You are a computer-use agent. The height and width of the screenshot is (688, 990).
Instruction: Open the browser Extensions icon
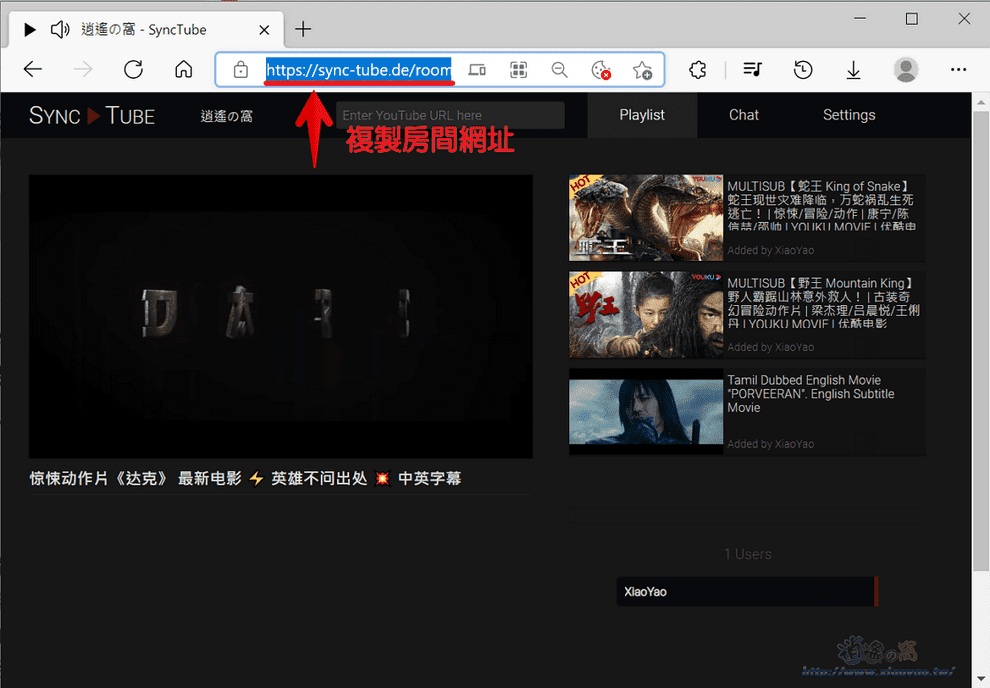click(697, 69)
